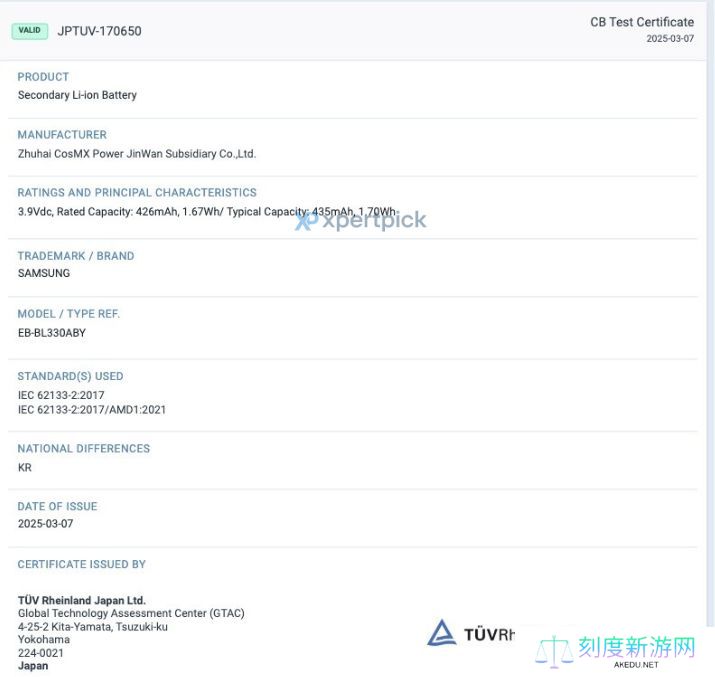Screen dimensions: 715x677
Task: Select the 2025-03-07 value under DATE OF ISSUE
Action: [45, 523]
